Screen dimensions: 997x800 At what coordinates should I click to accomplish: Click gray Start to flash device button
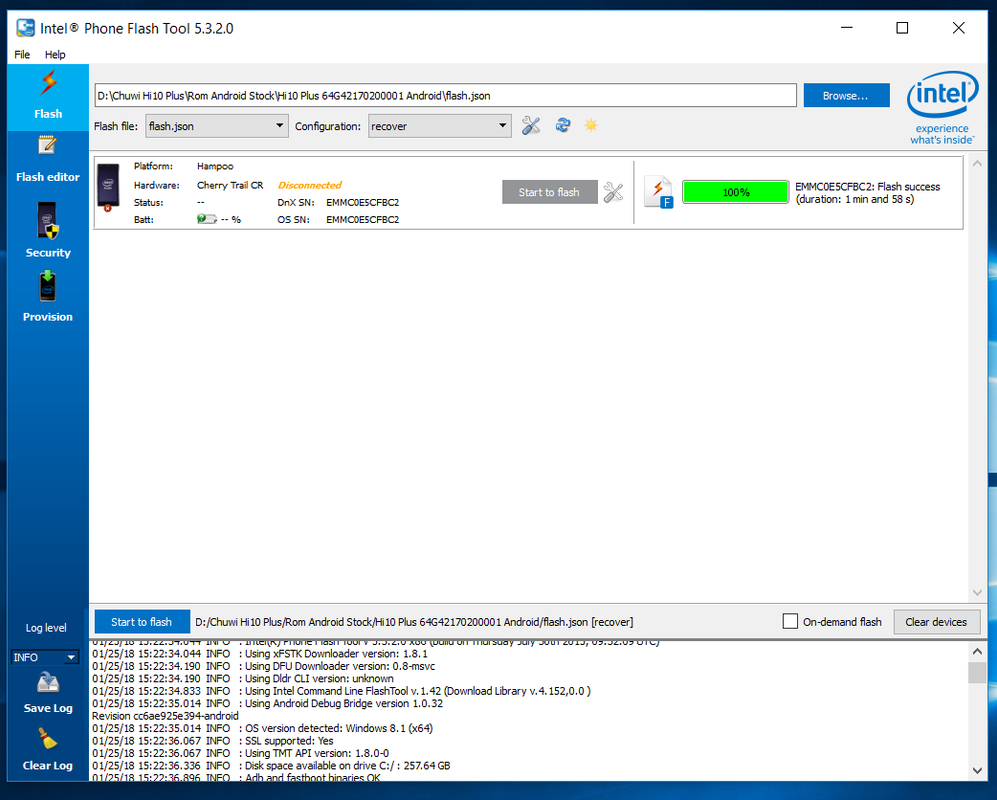549,192
